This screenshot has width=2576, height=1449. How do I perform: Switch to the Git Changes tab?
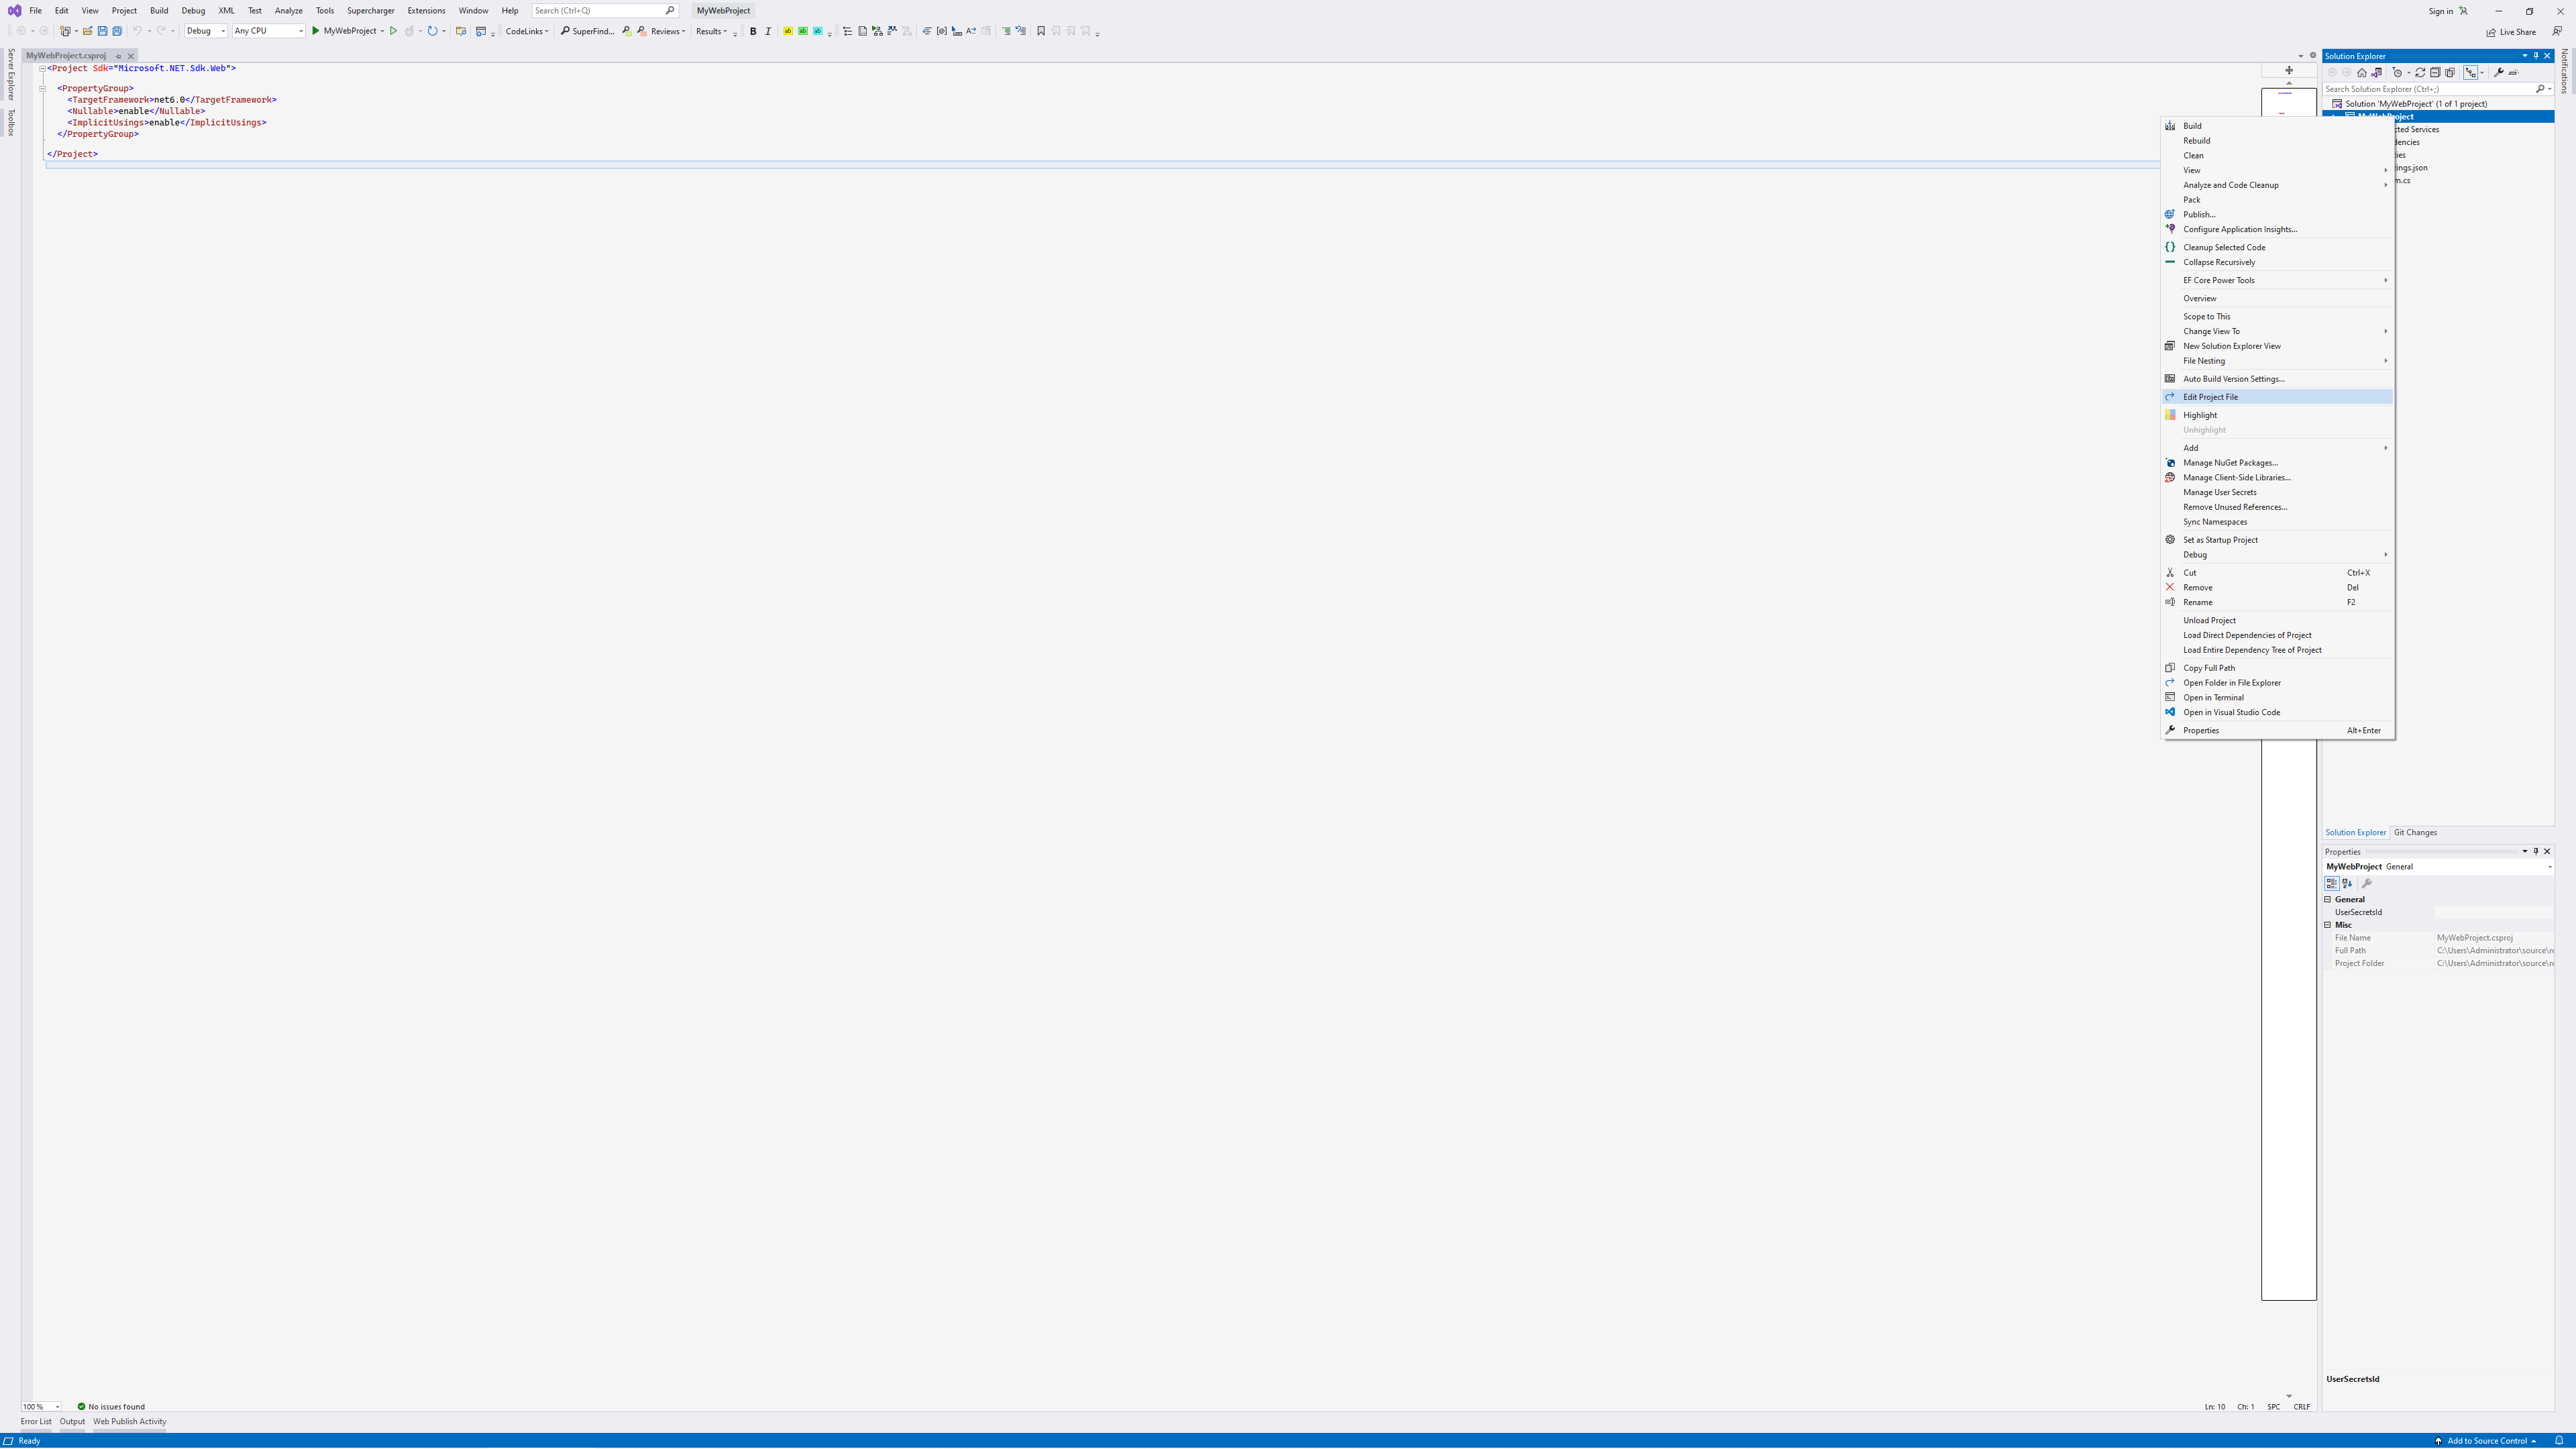[x=2415, y=832]
